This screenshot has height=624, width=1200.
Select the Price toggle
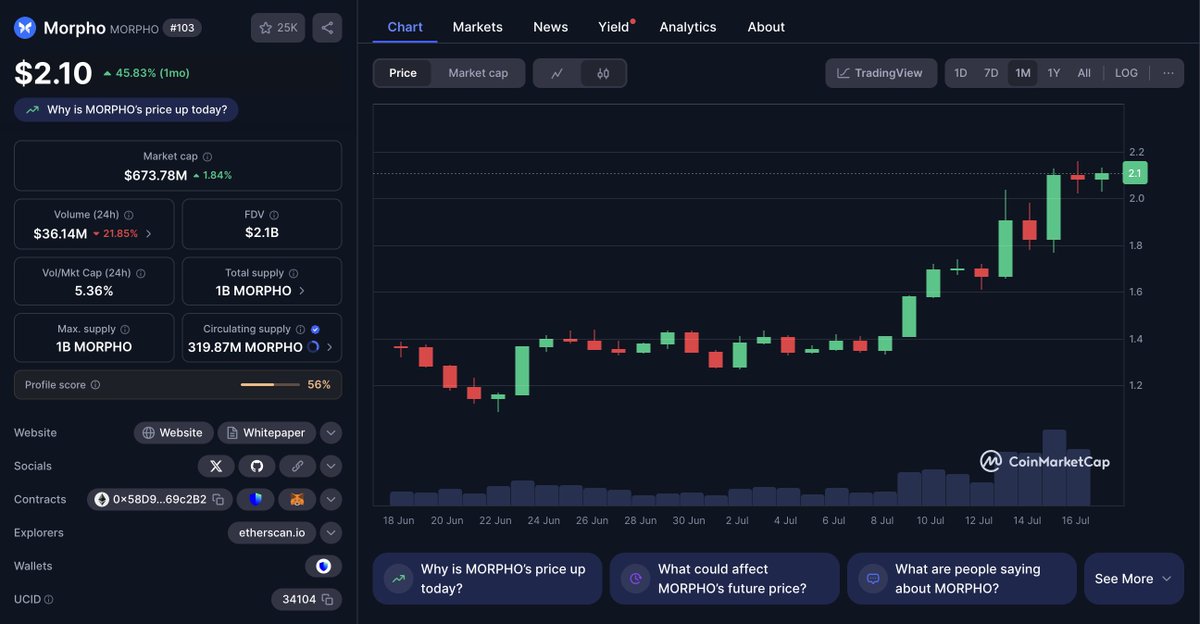point(403,73)
